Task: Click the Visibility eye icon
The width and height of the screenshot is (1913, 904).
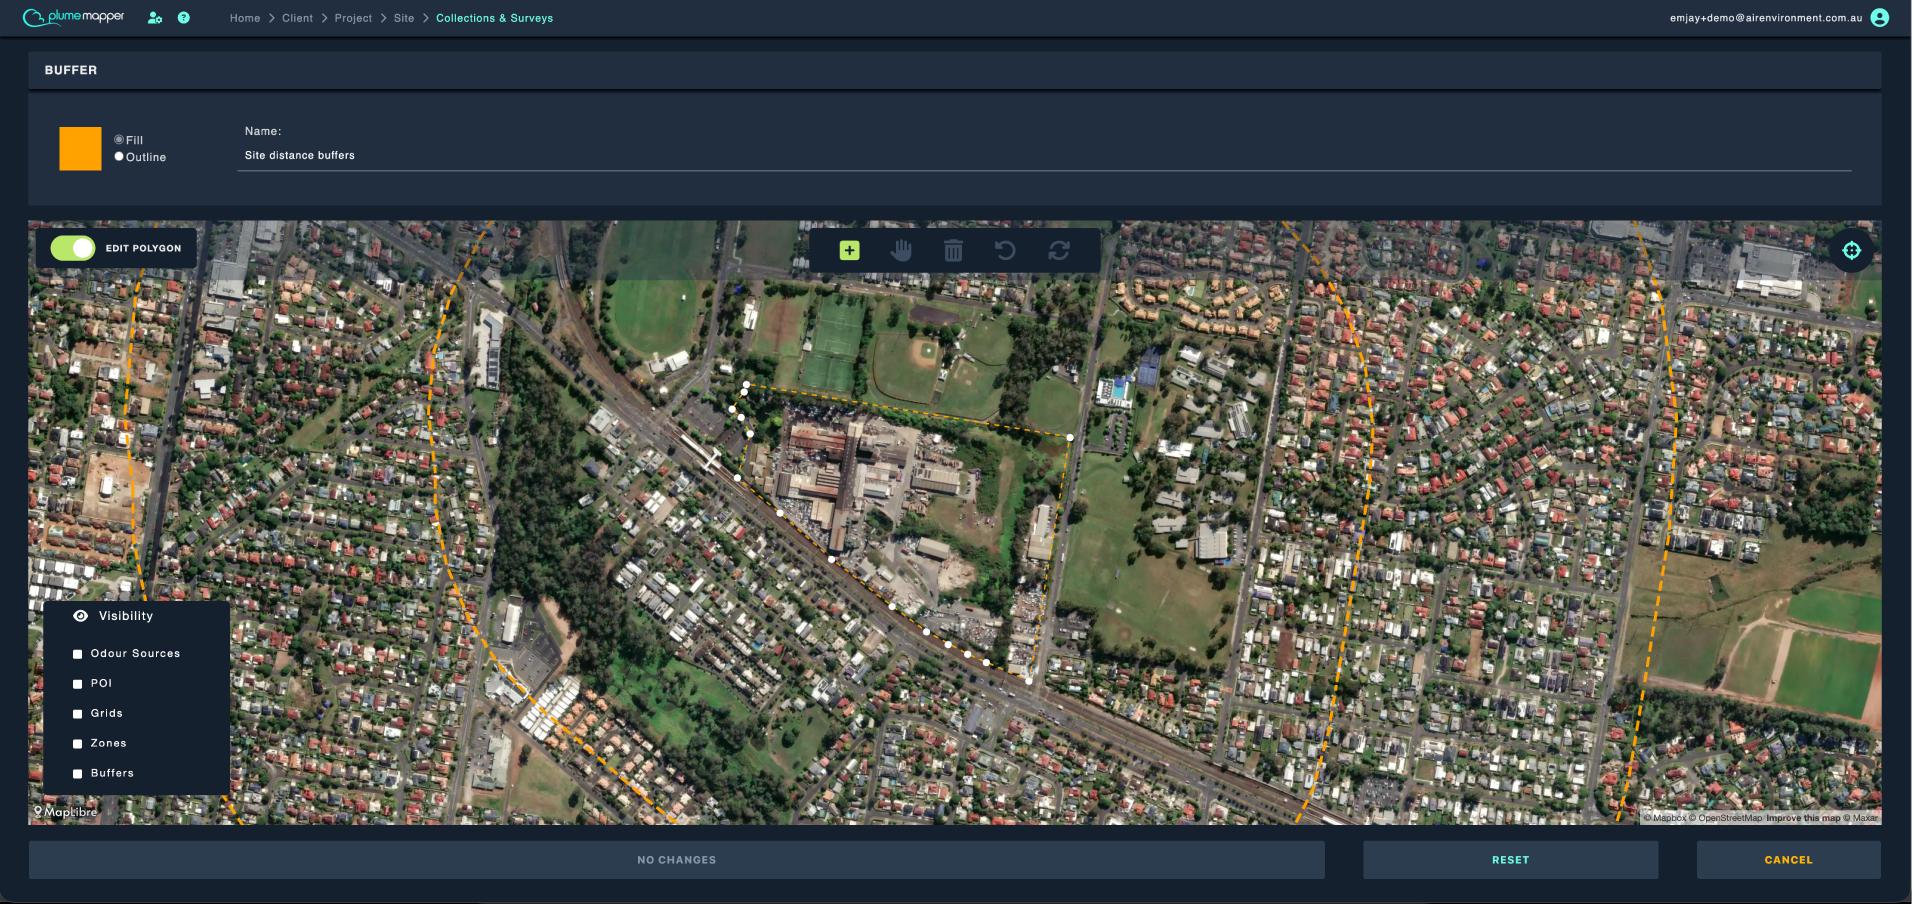Action: (81, 616)
